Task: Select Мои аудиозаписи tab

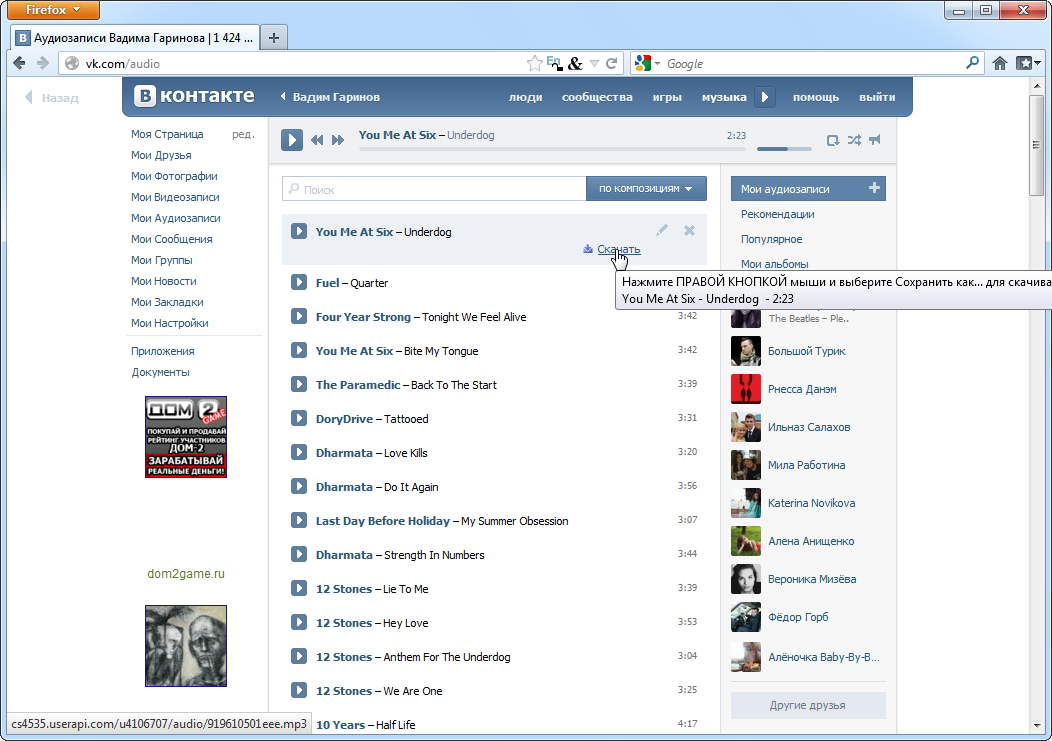Action: pos(808,189)
